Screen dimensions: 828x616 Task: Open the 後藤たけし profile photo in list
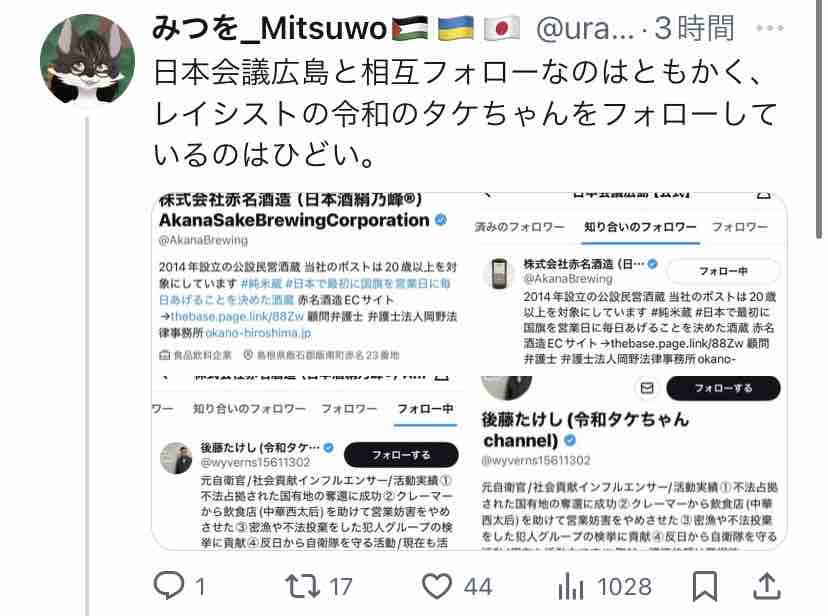coord(176,458)
